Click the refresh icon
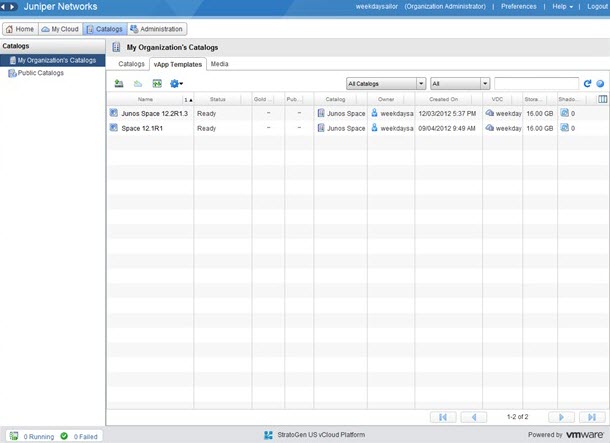Viewport: 610px width, 443px height. click(587, 83)
